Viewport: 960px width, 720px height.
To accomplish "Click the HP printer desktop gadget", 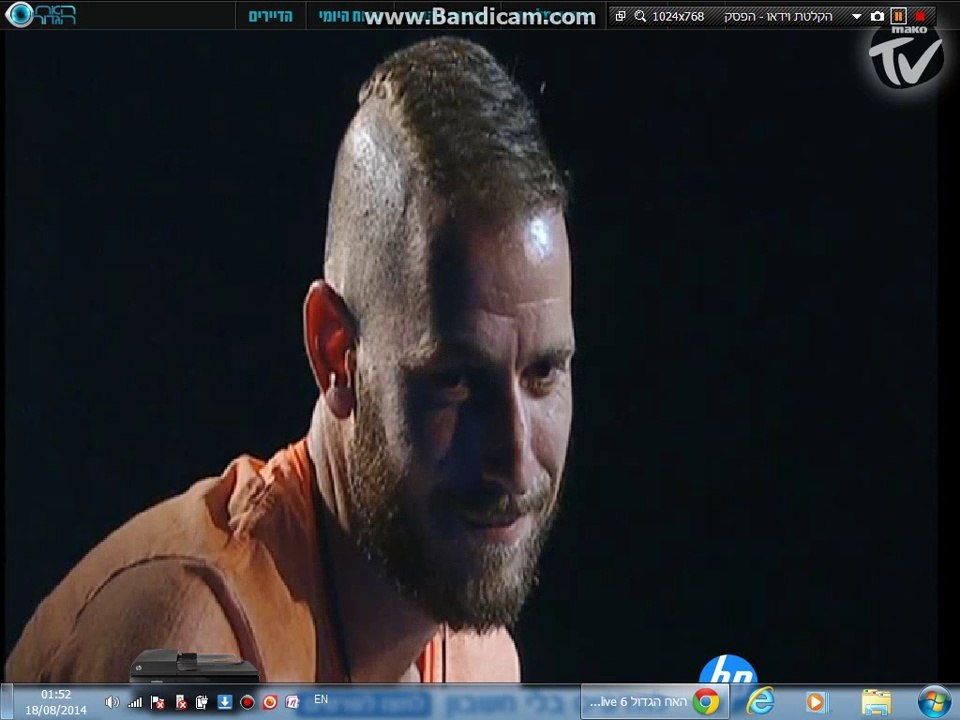I will pos(193,666).
